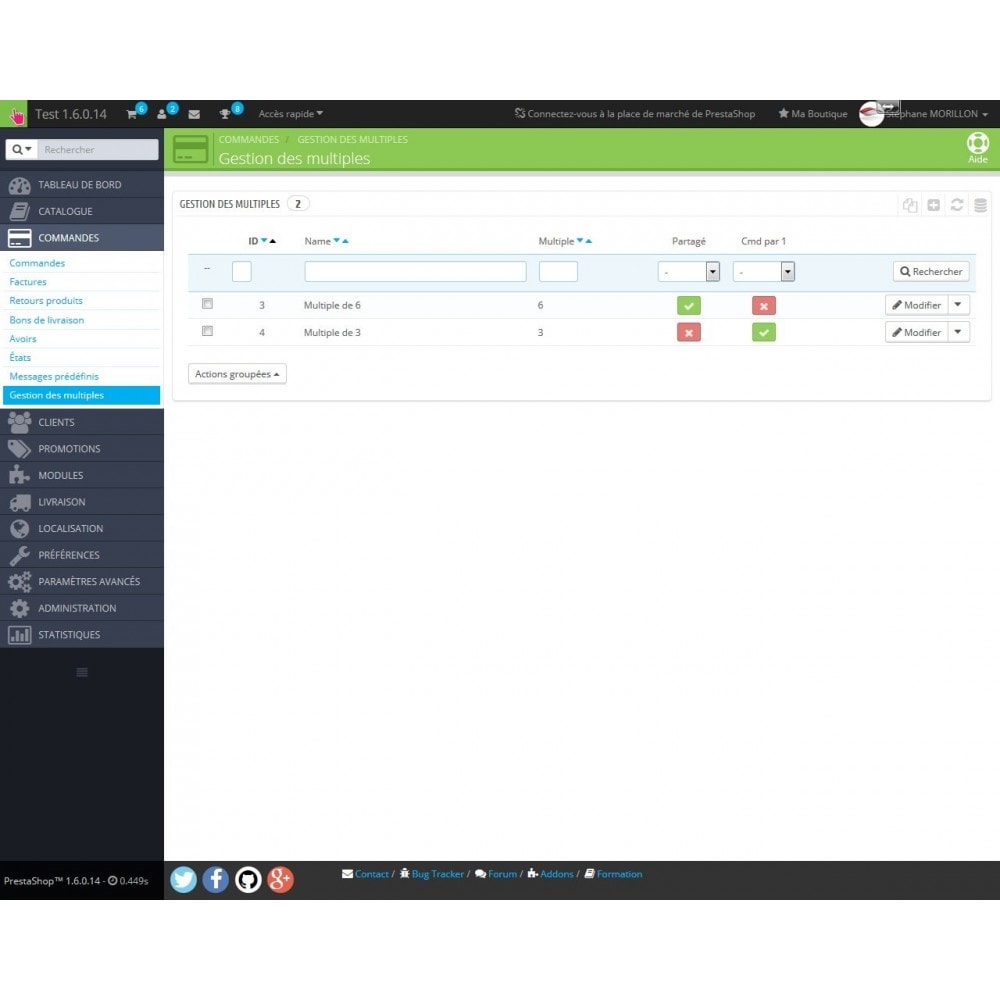Screen dimensions: 1000x1000
Task: Toggle Cmd par 1 for Multiple de 3
Action: point(763,332)
